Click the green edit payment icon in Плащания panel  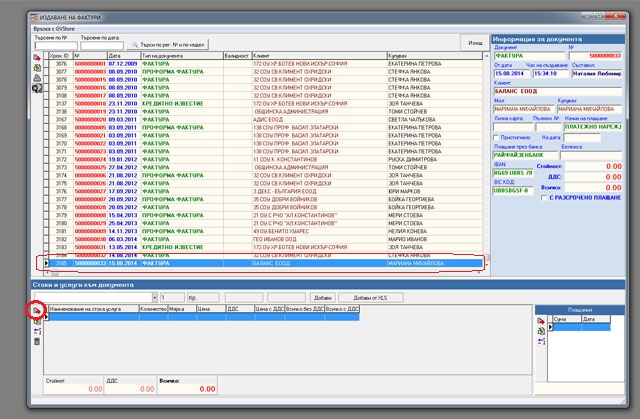(x=541, y=331)
